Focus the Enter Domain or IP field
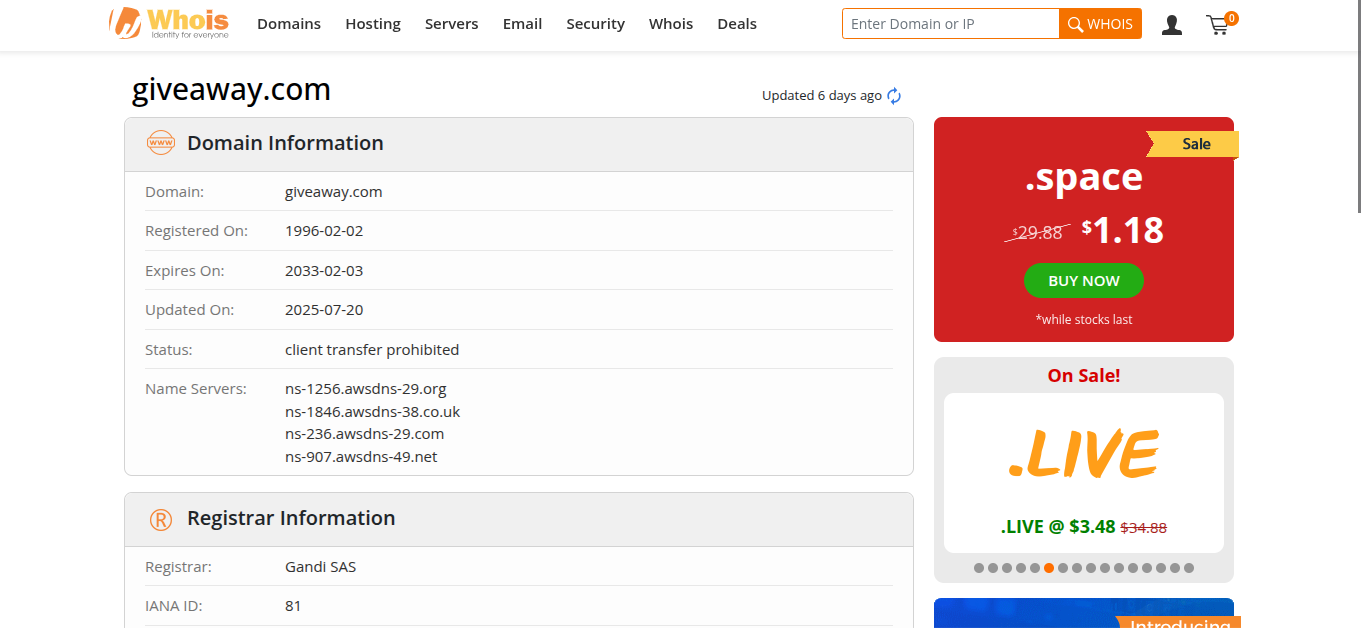 click(x=950, y=24)
